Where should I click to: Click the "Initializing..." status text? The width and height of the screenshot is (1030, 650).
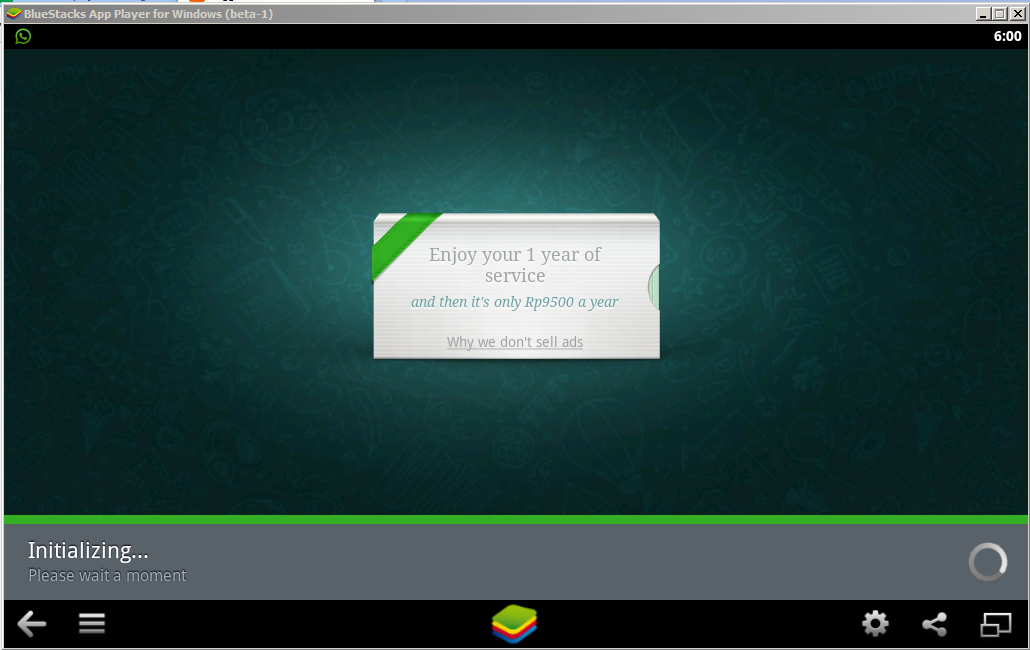pyautogui.click(x=88, y=550)
